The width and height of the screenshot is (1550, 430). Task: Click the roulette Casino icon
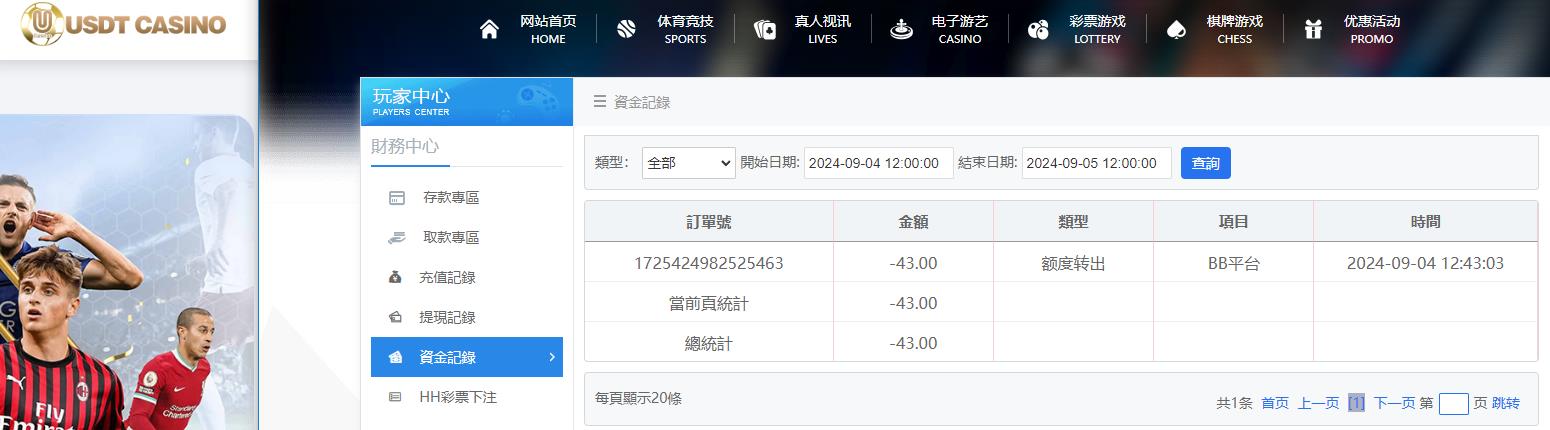[x=901, y=29]
